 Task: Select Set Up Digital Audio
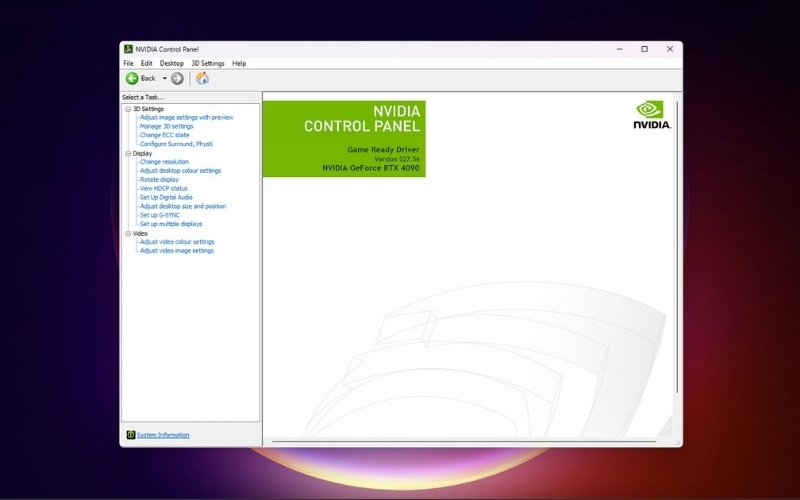(x=166, y=197)
